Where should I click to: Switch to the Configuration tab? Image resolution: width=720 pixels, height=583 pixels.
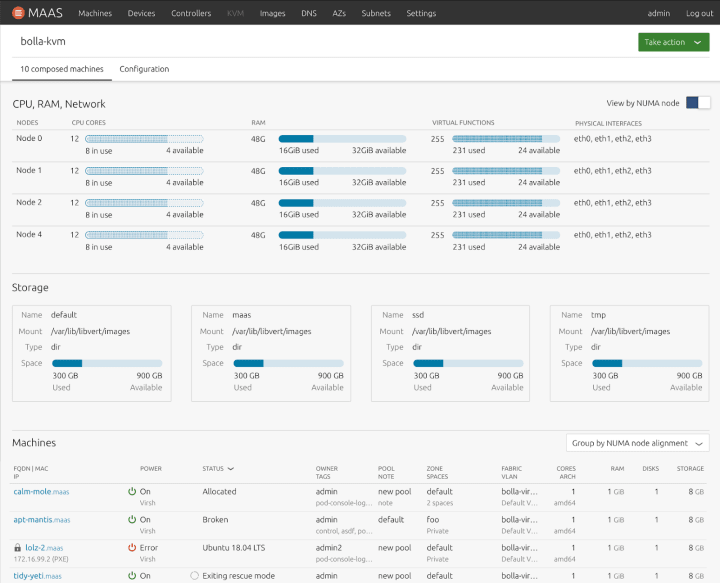144,69
